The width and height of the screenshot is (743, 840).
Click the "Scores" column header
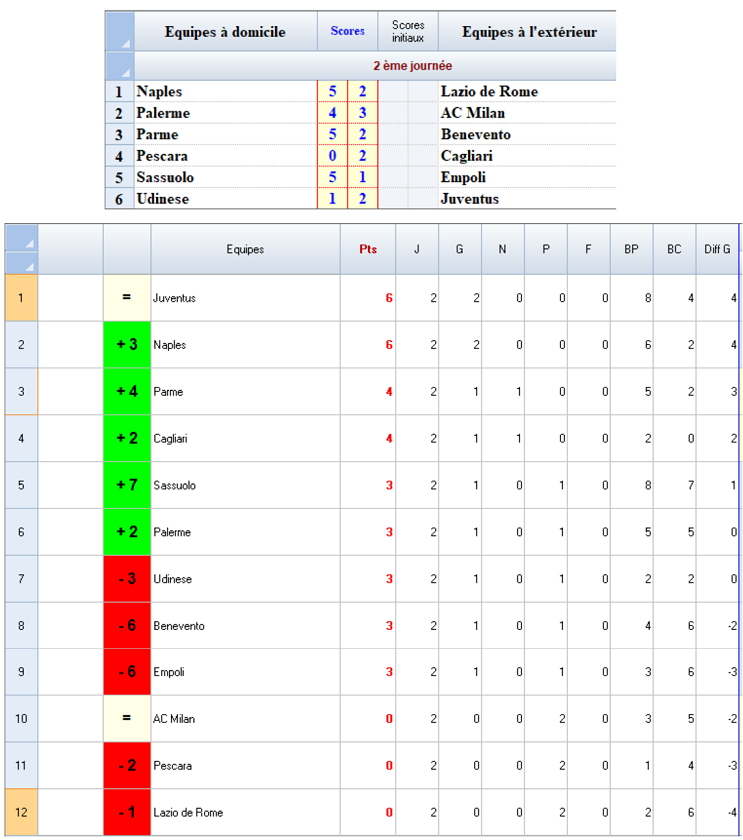(x=347, y=32)
